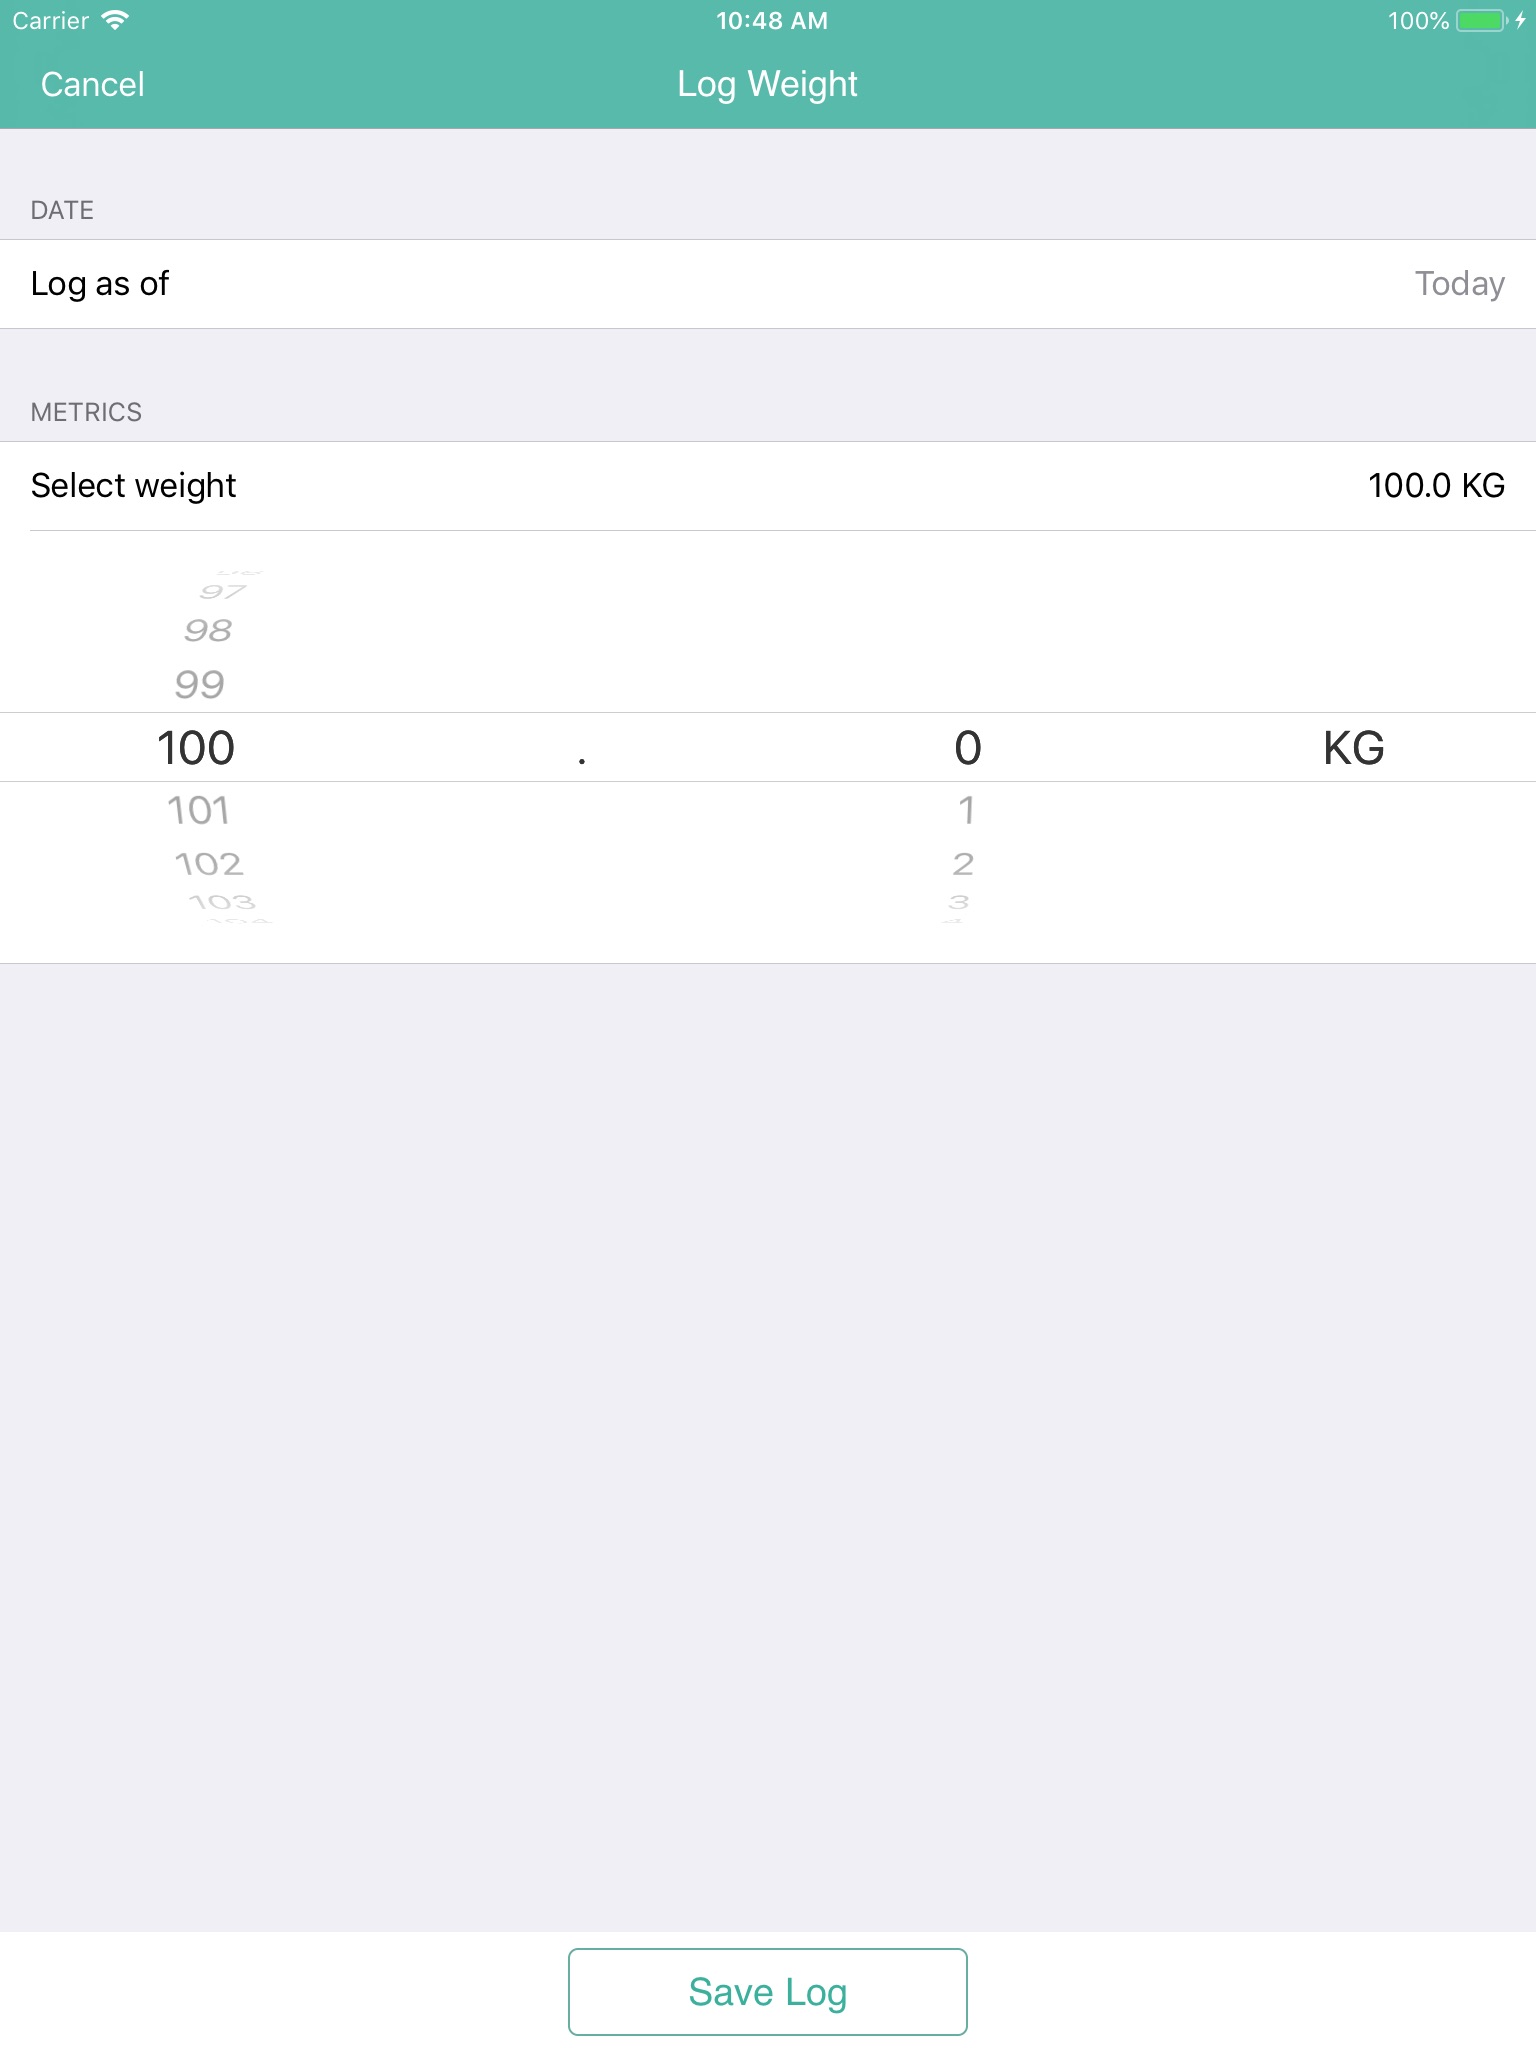1536x2048 pixels.
Task: Open the Log as of date row
Action: (x=768, y=284)
